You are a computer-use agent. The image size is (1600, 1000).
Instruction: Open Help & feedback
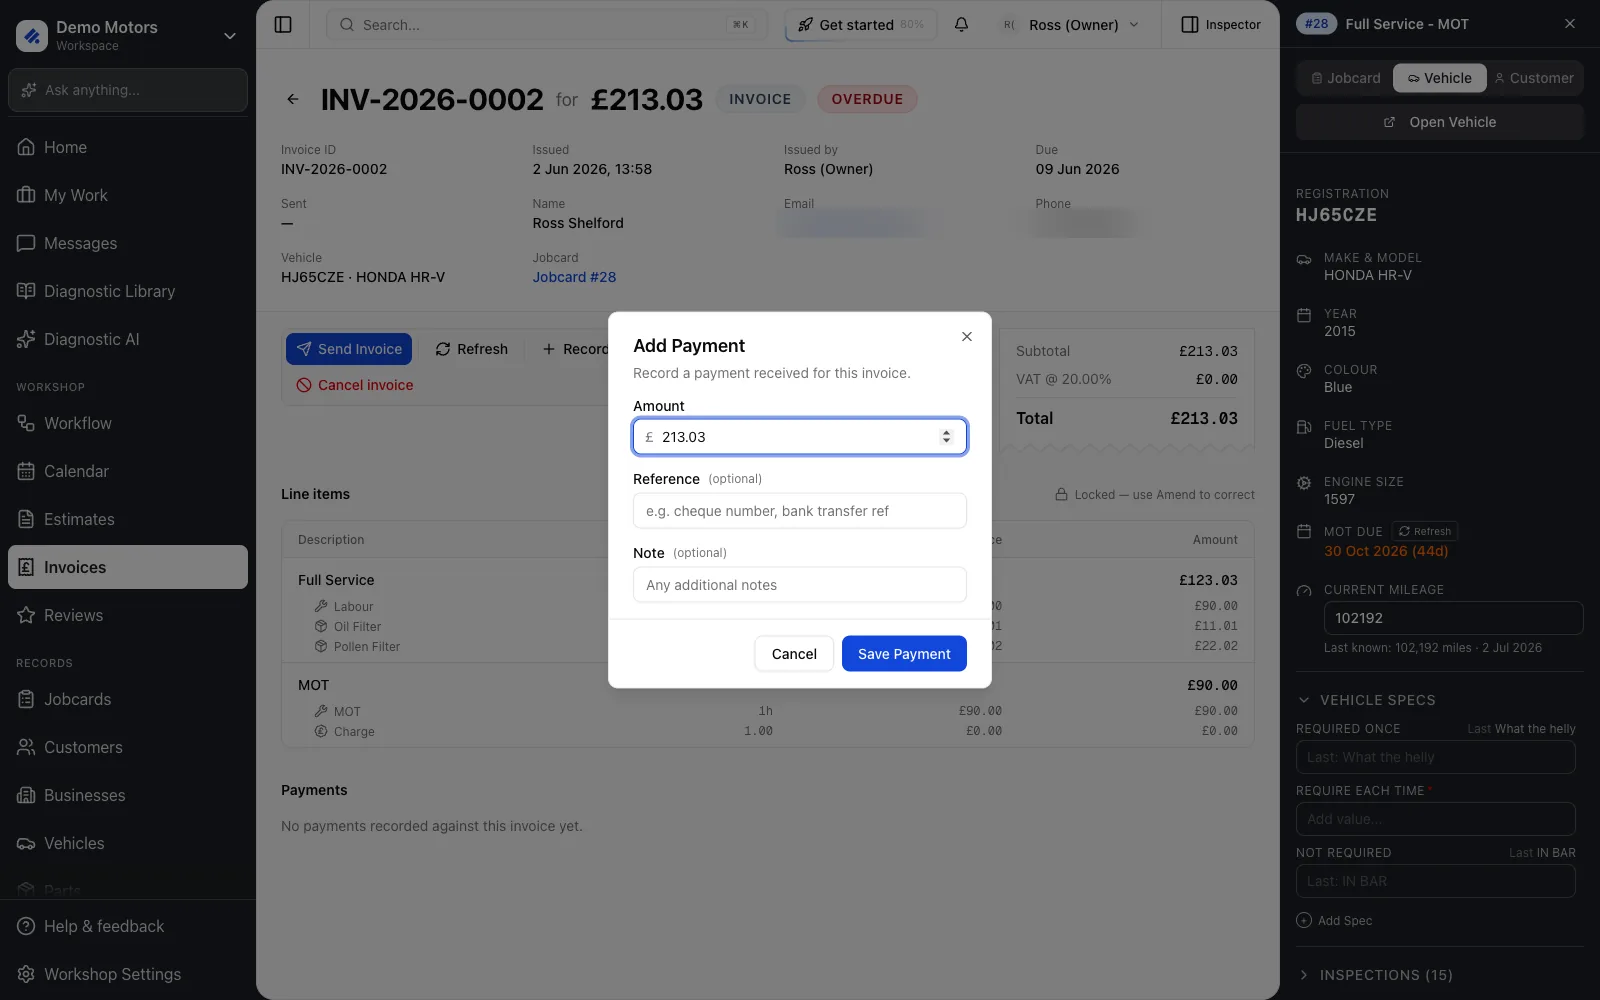pos(128,926)
